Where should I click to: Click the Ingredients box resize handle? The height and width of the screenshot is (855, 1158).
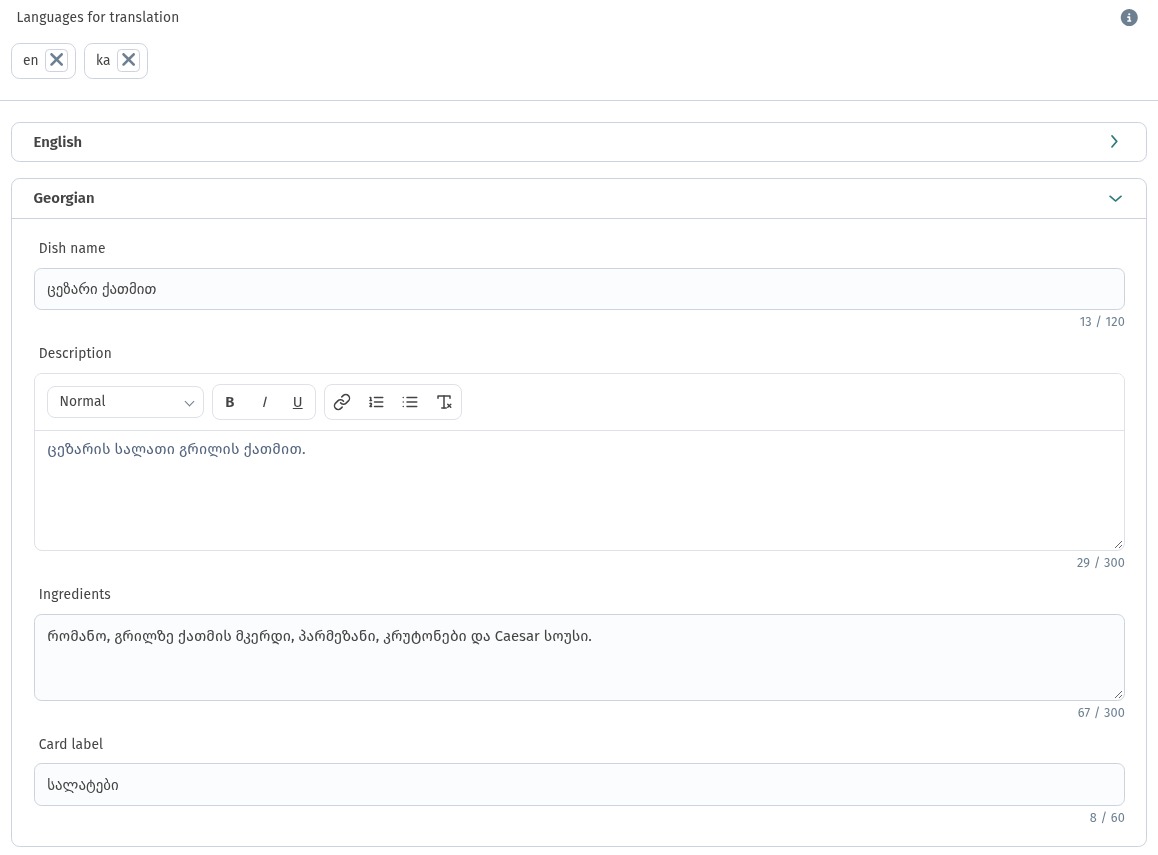(1118, 694)
